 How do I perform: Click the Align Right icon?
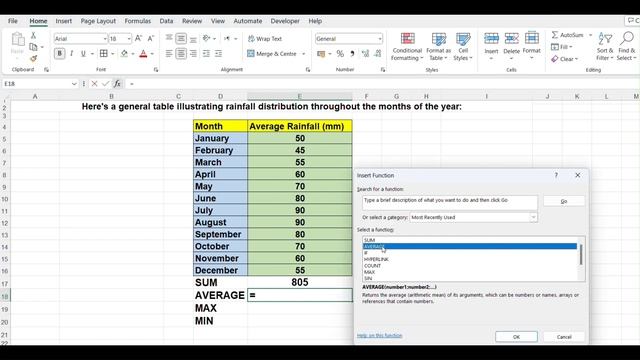(193, 53)
